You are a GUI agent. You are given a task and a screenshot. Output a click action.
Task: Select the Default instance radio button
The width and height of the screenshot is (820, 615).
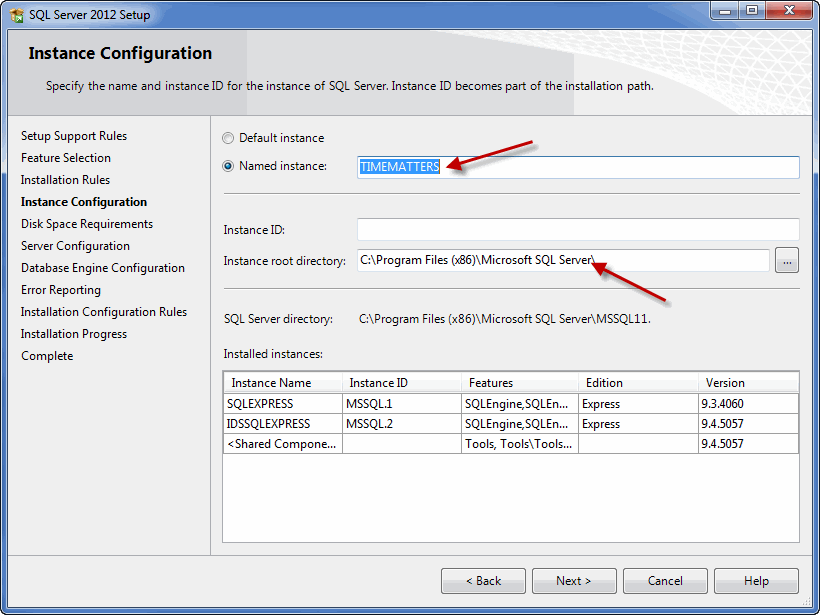(229, 138)
